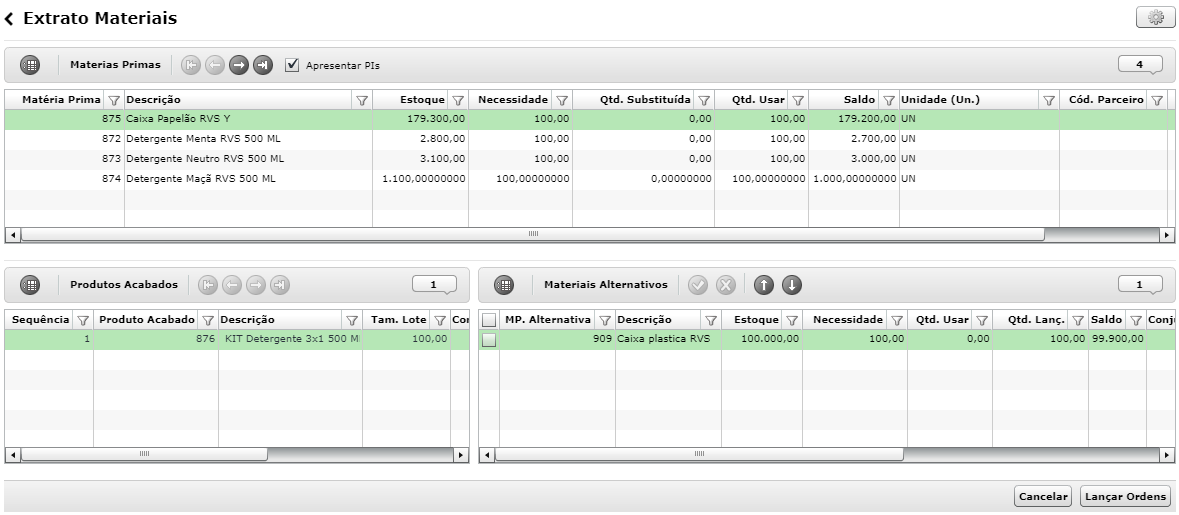Uncheck the Apresentar PIs checkbox
This screenshot has height=515, width=1179.
292,65
